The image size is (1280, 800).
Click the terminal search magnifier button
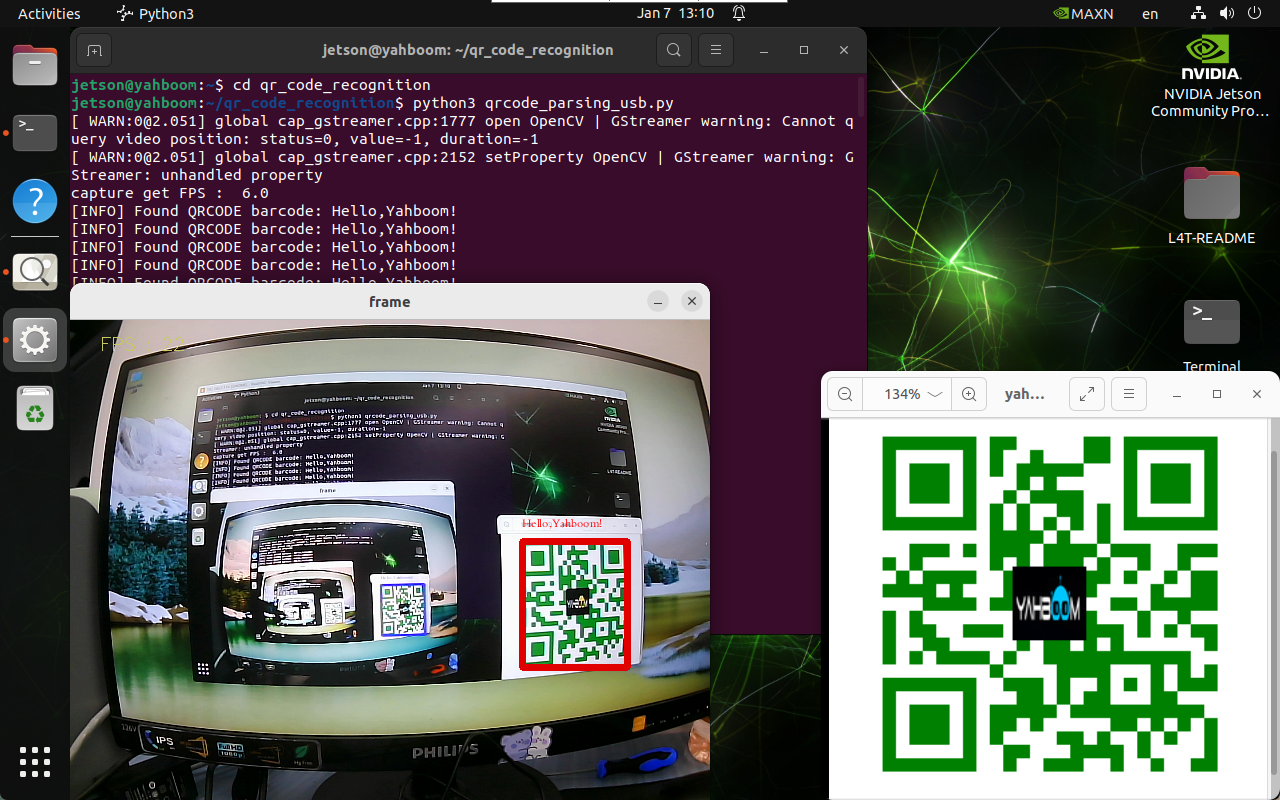coord(674,50)
